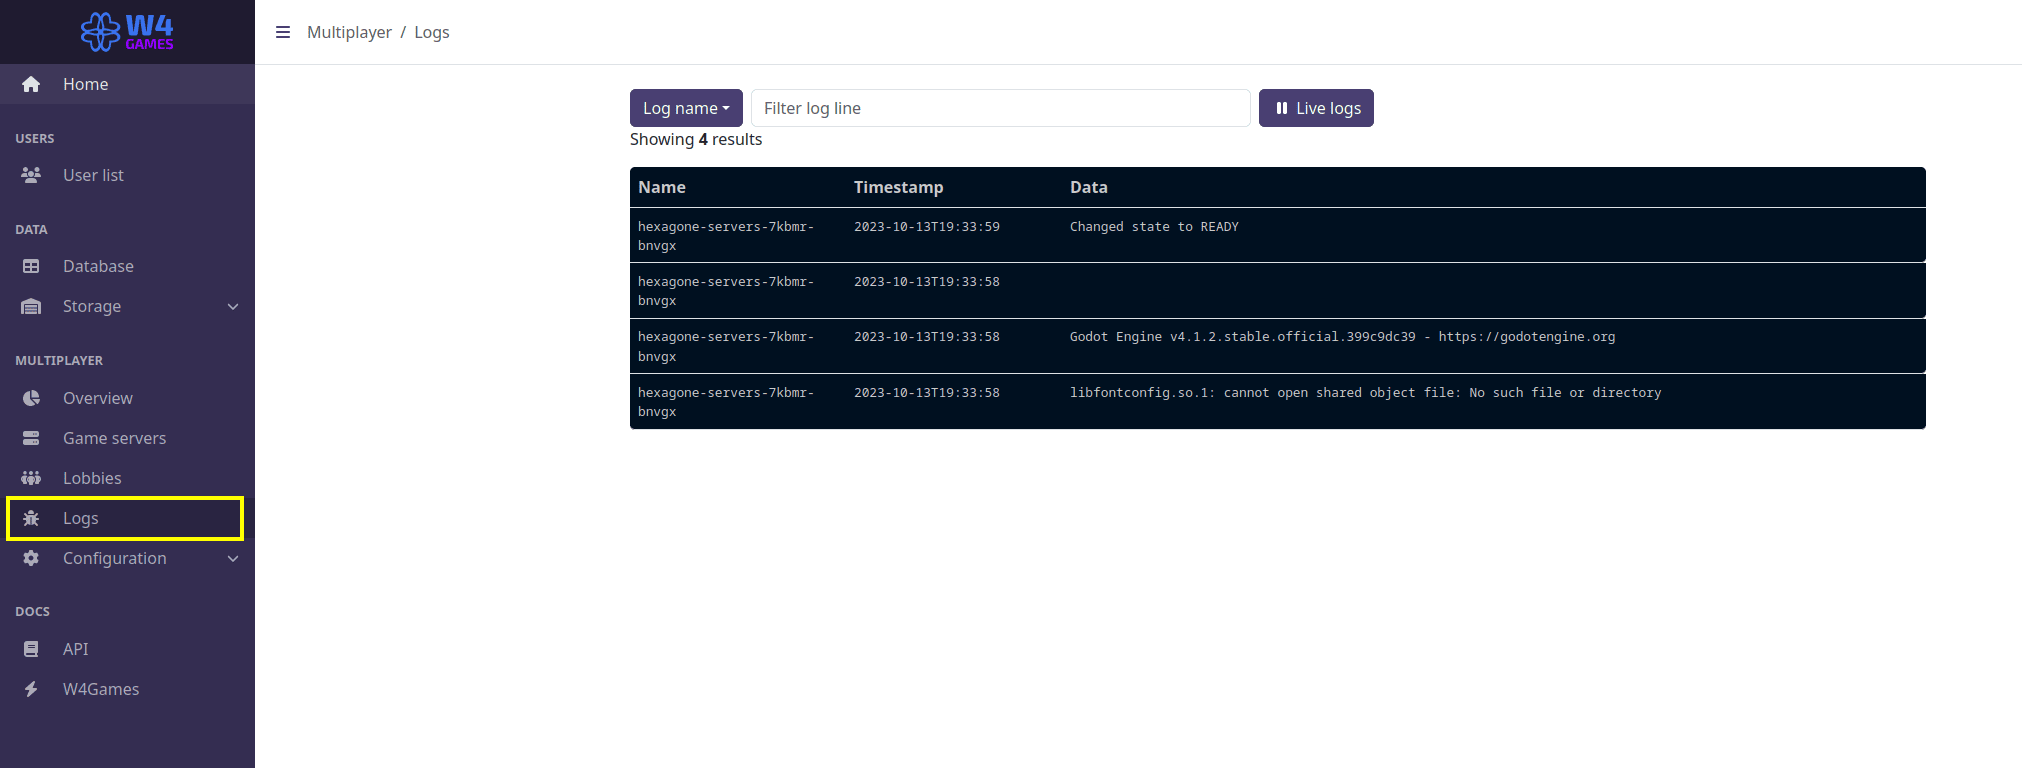The height and width of the screenshot is (768, 2022).
Task: Click the Logs bug icon
Action: coord(31,518)
